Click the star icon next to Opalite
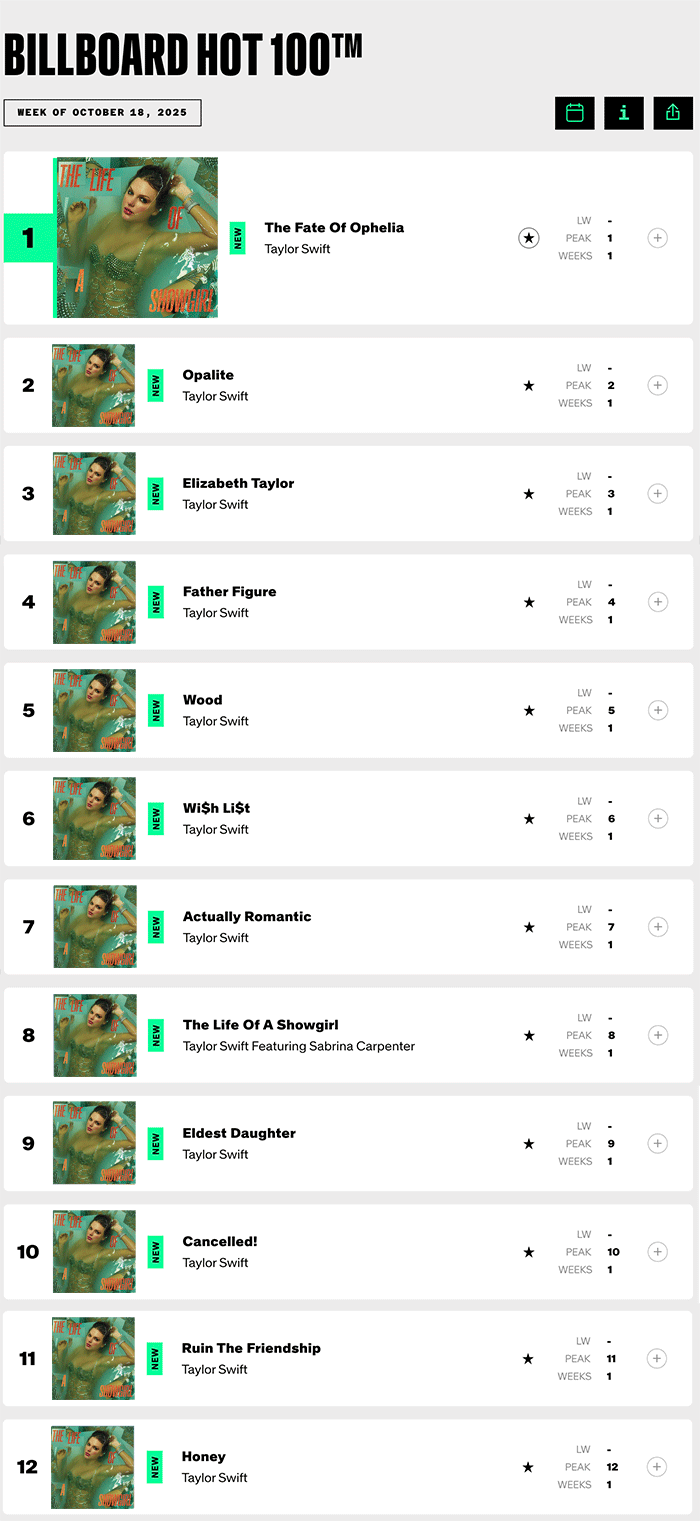This screenshot has height=1521, width=700. tap(529, 386)
